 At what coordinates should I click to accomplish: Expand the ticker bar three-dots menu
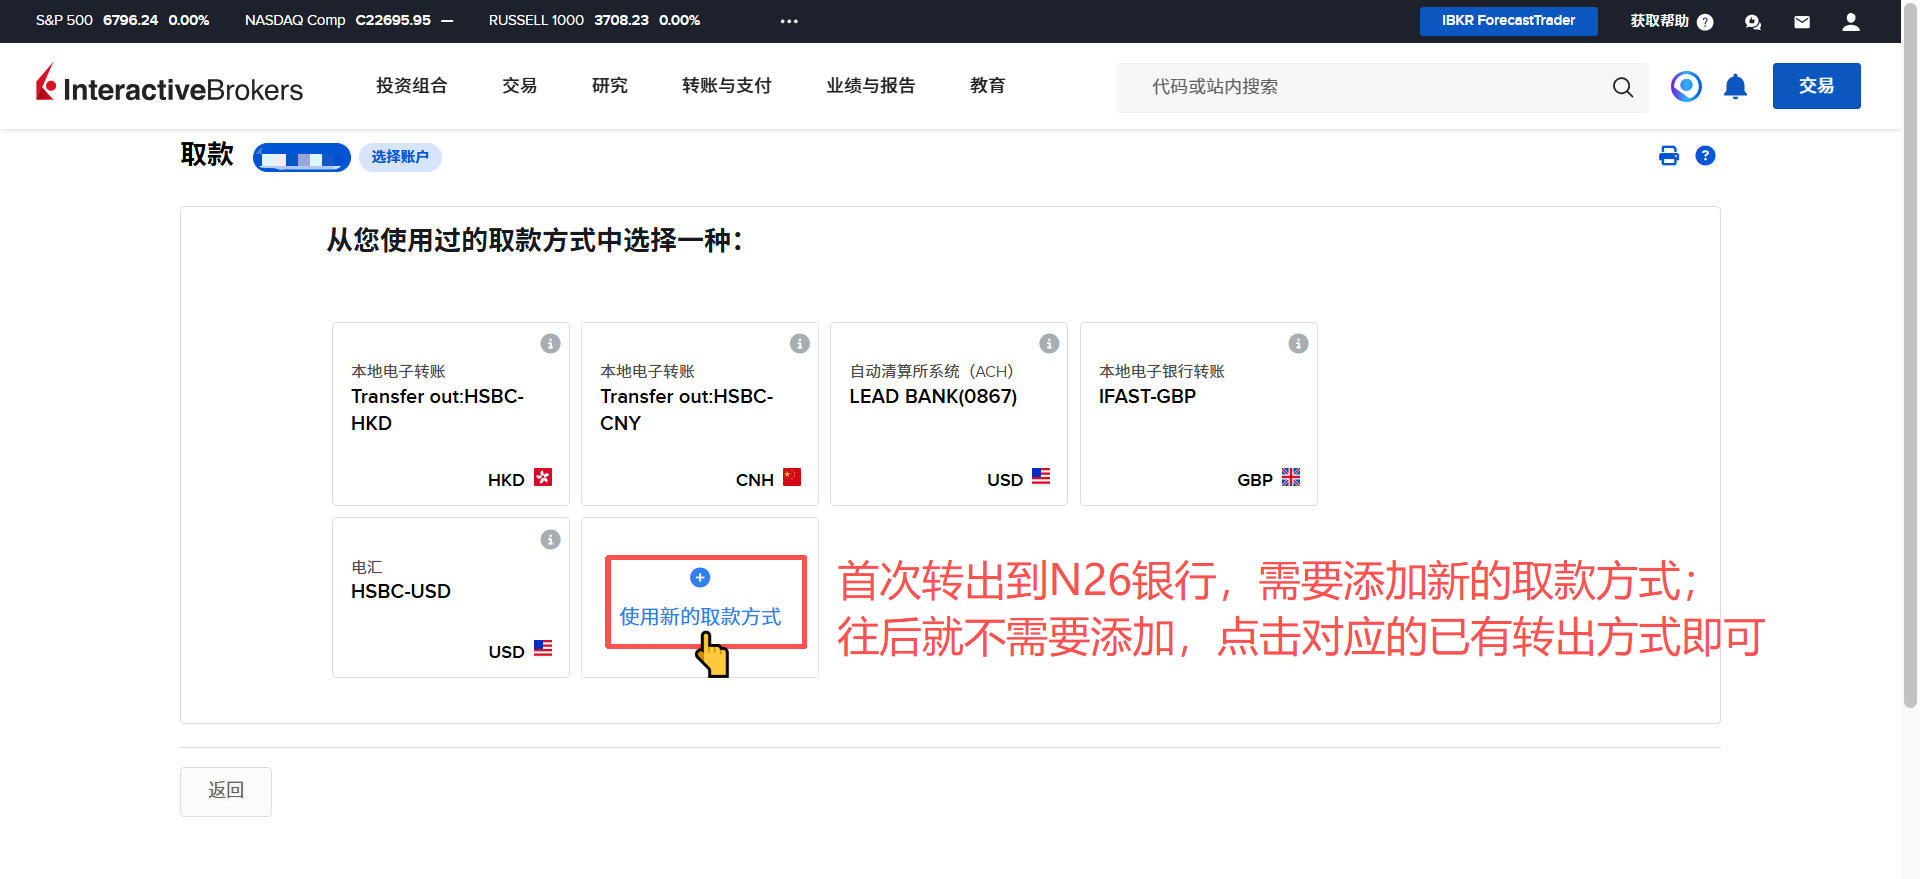[x=789, y=21]
